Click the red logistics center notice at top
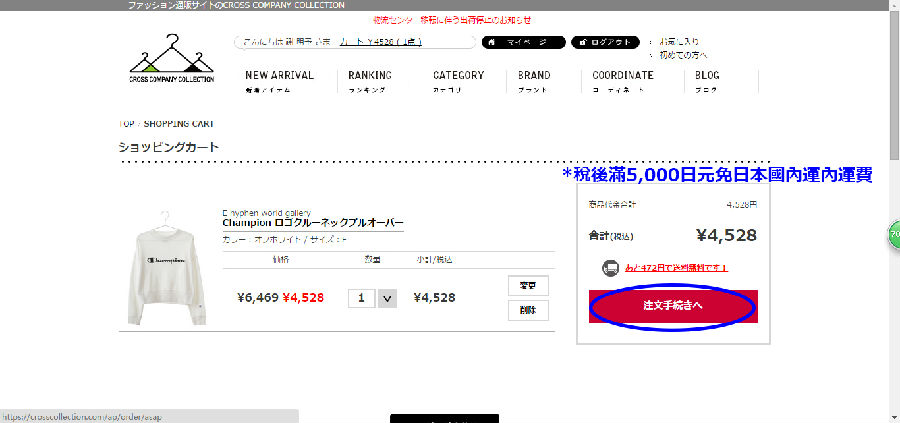 pos(452,20)
